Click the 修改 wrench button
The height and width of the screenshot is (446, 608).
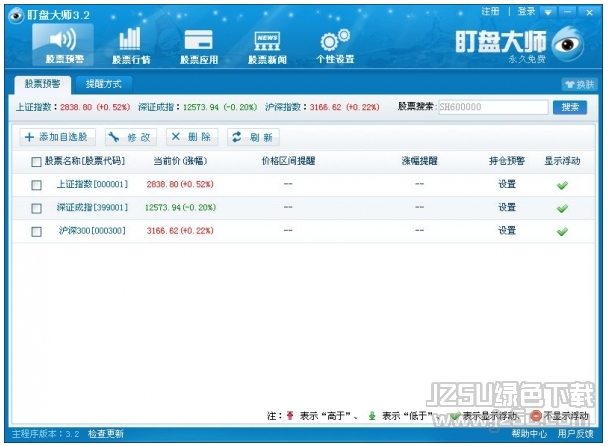pos(131,137)
